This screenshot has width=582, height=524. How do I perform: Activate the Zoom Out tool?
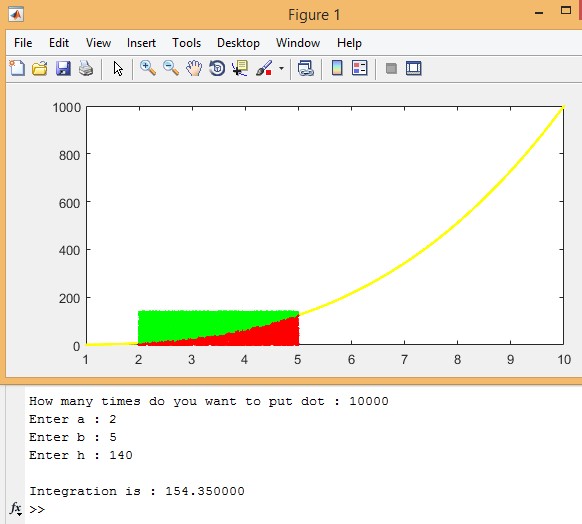(171, 68)
